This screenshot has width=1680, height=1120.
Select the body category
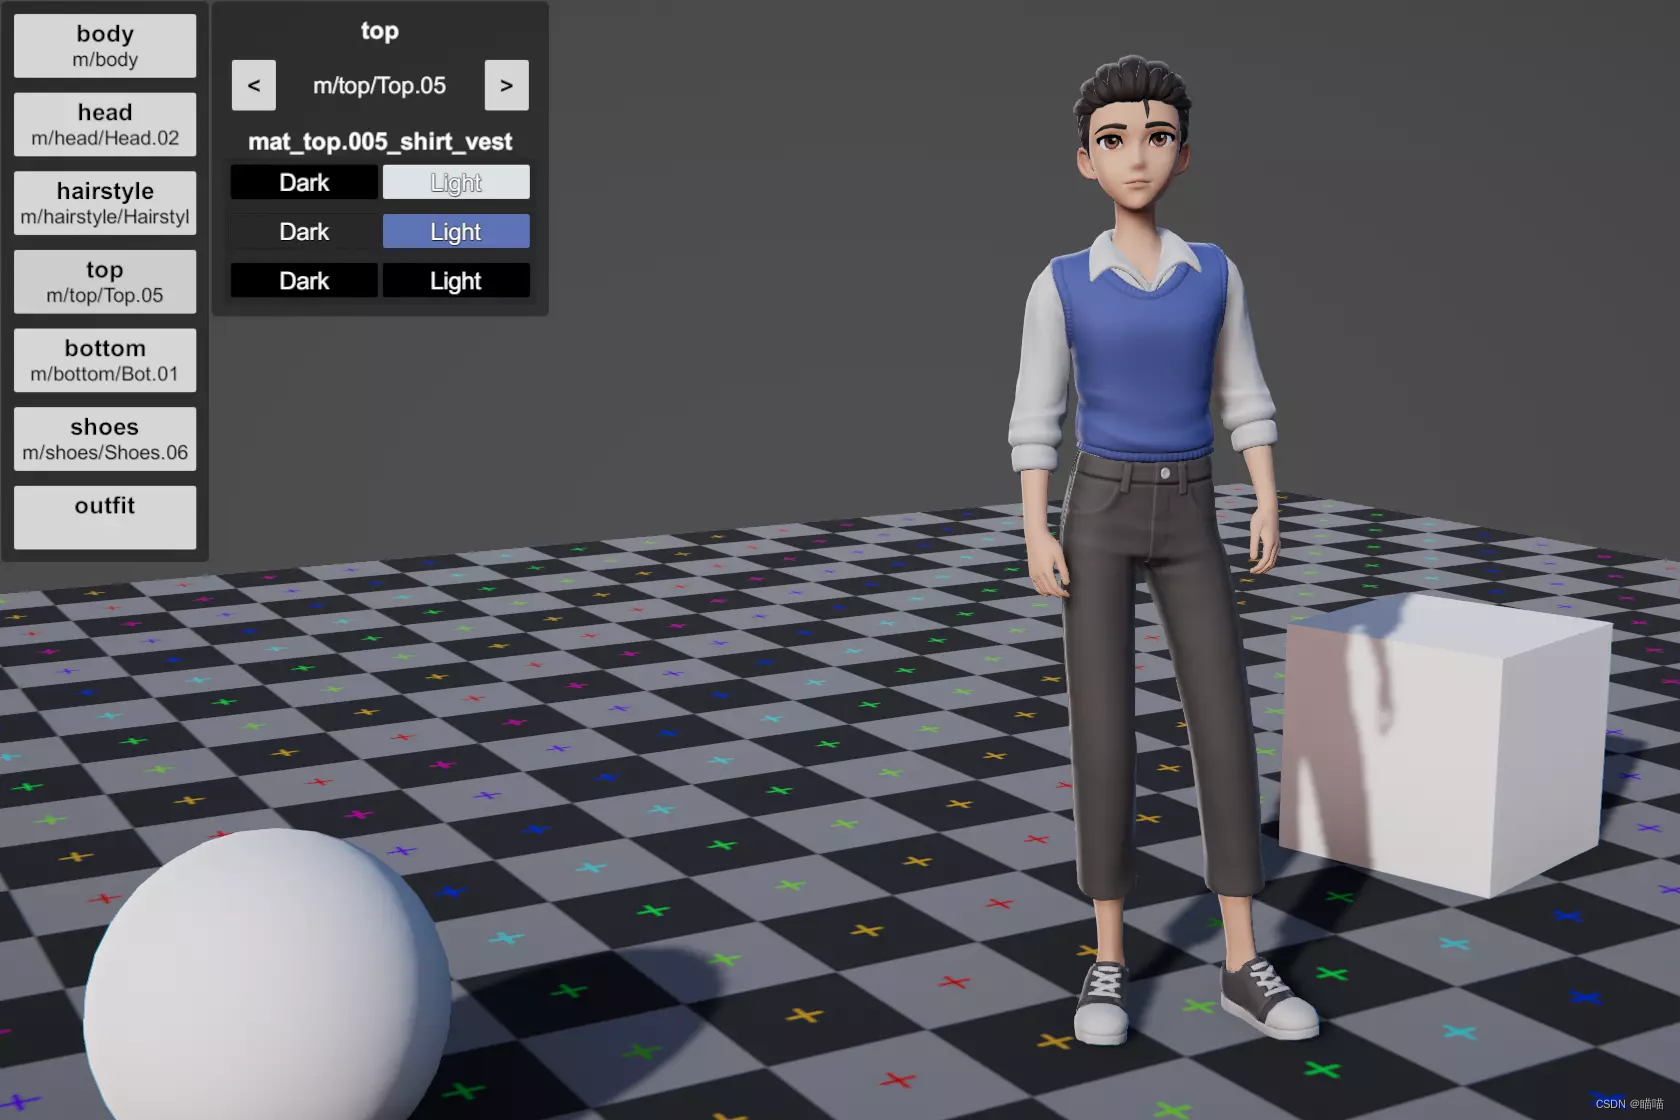pos(104,45)
